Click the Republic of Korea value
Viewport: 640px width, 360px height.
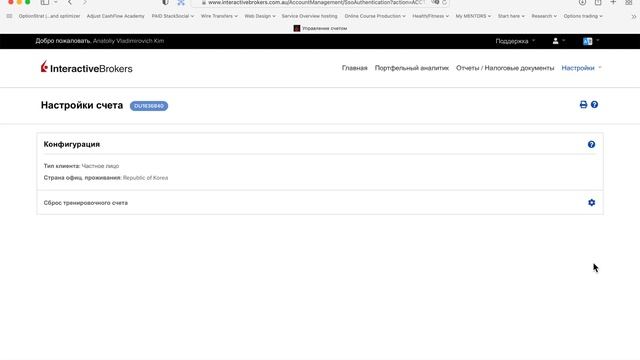pos(145,178)
